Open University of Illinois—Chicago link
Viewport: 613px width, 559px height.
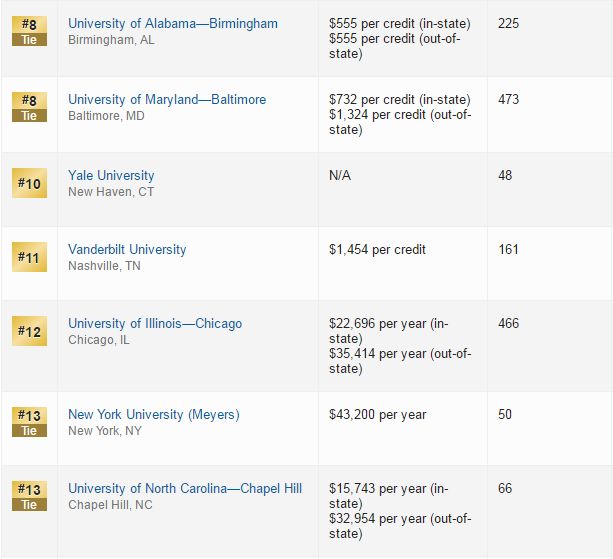pyautogui.click(x=155, y=323)
